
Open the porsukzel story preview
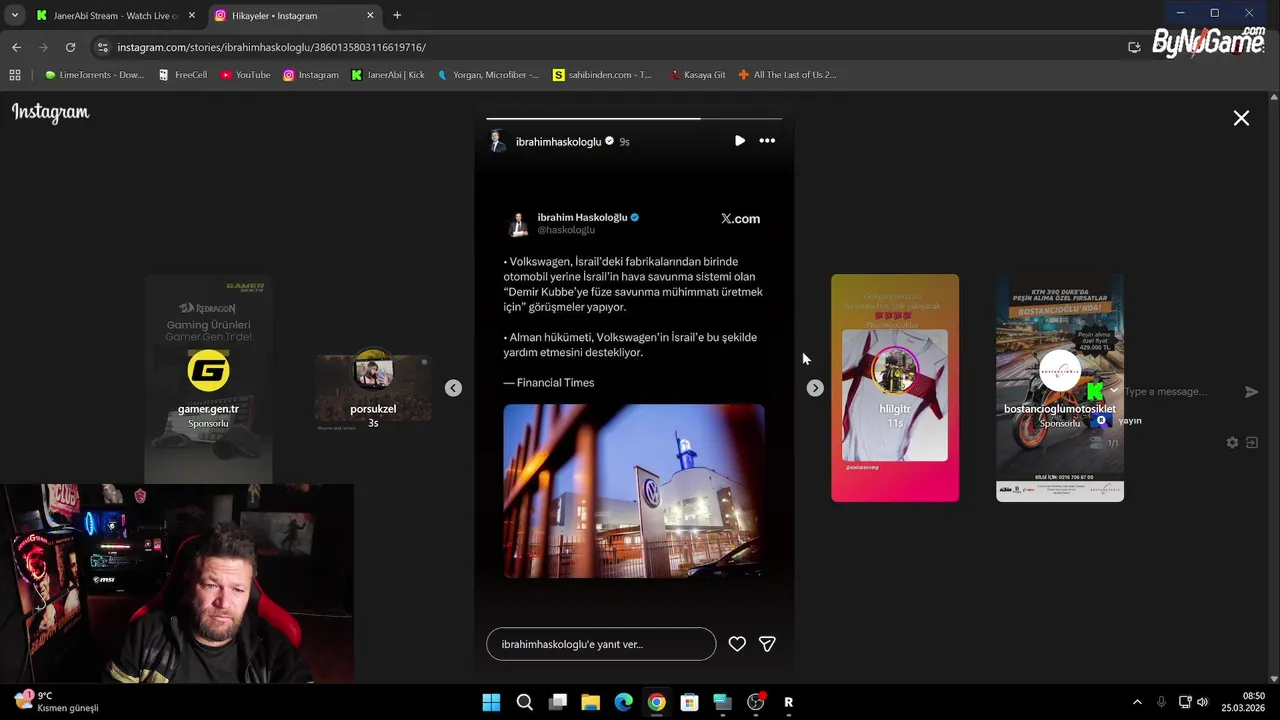pyautogui.click(x=373, y=388)
